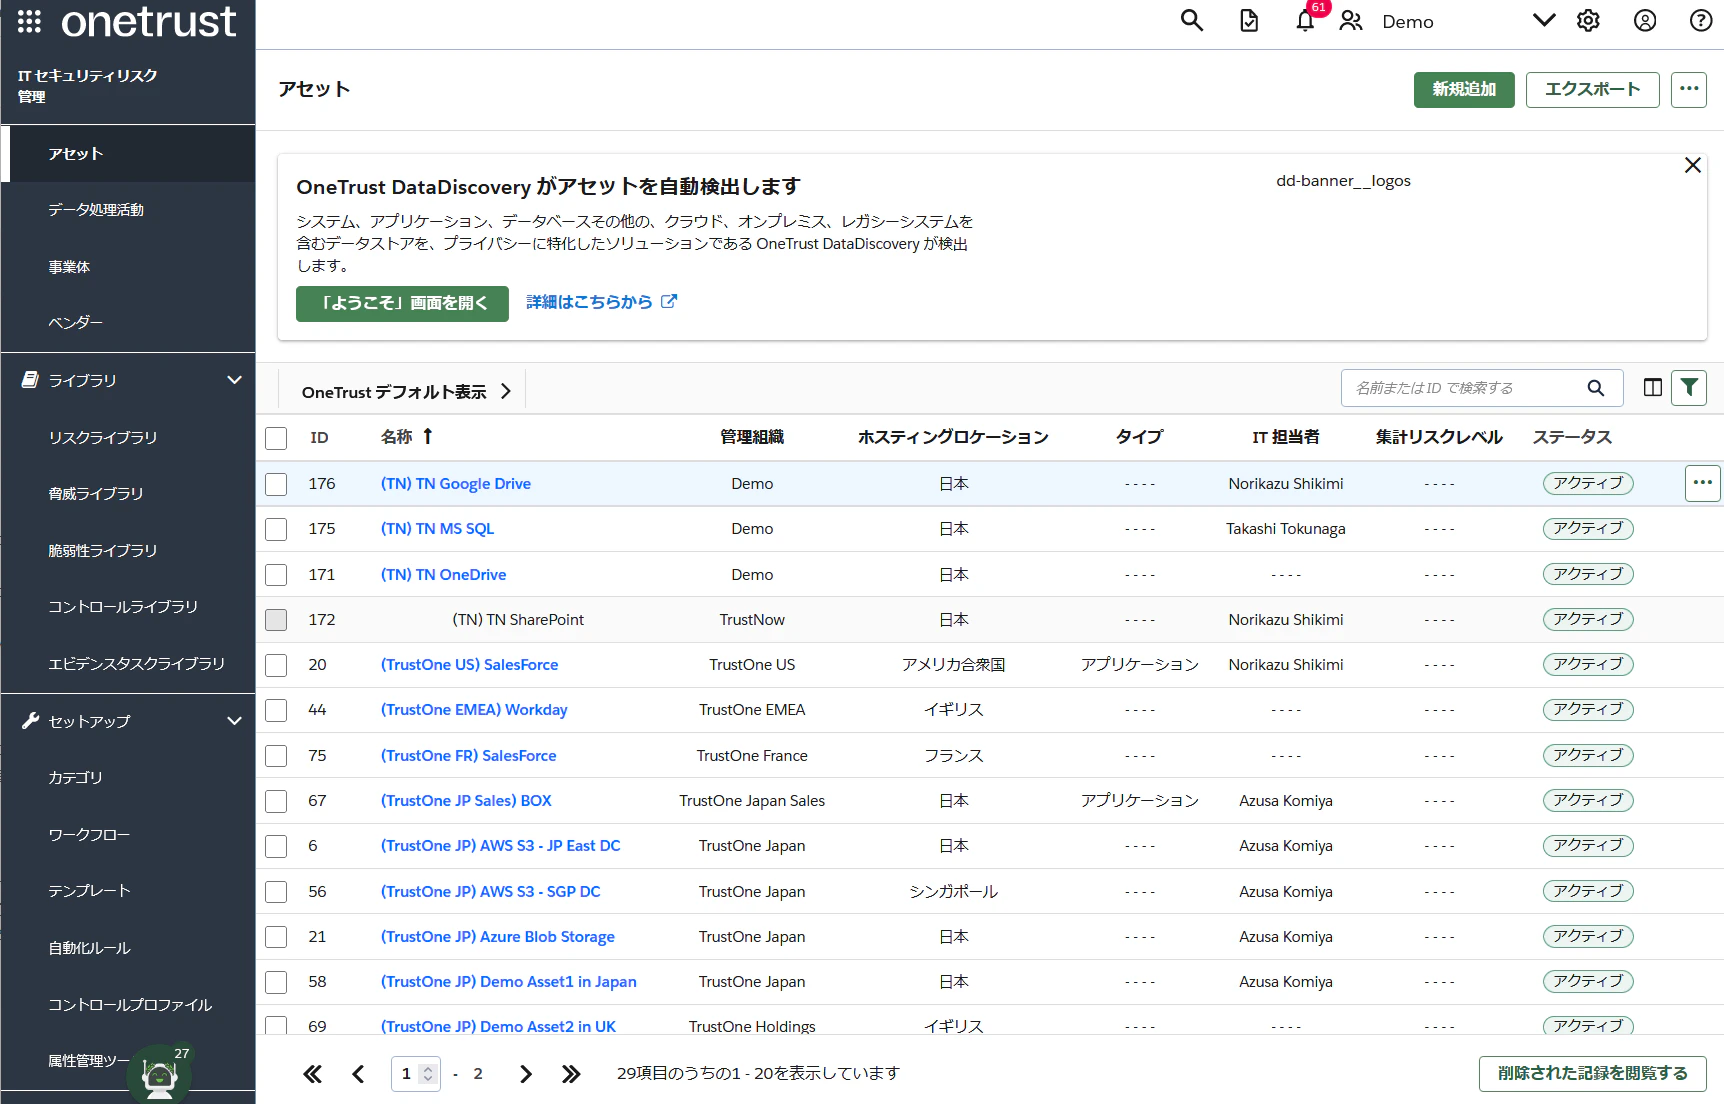1724x1104 pixels.
Task: Toggle the select-all checkbox in table header
Action: [276, 438]
